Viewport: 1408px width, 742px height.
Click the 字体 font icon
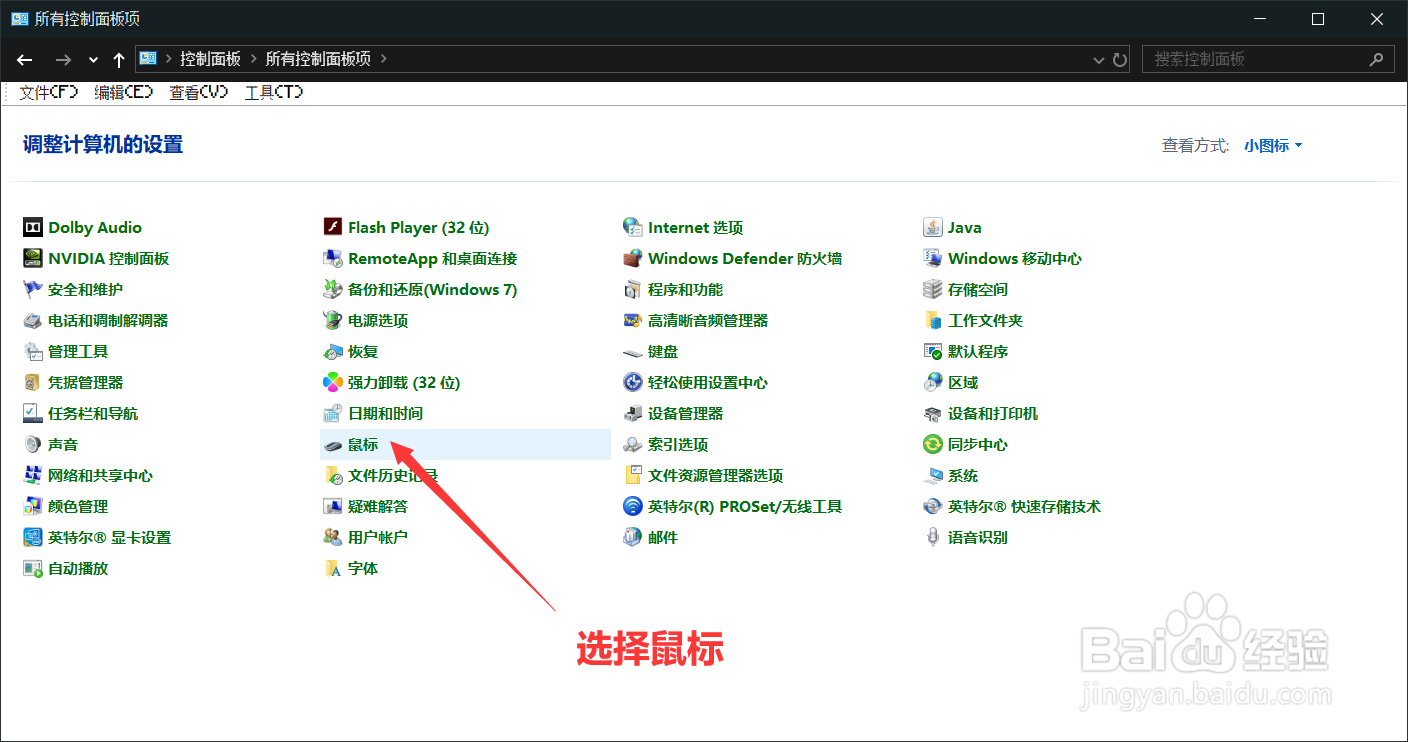[333, 568]
